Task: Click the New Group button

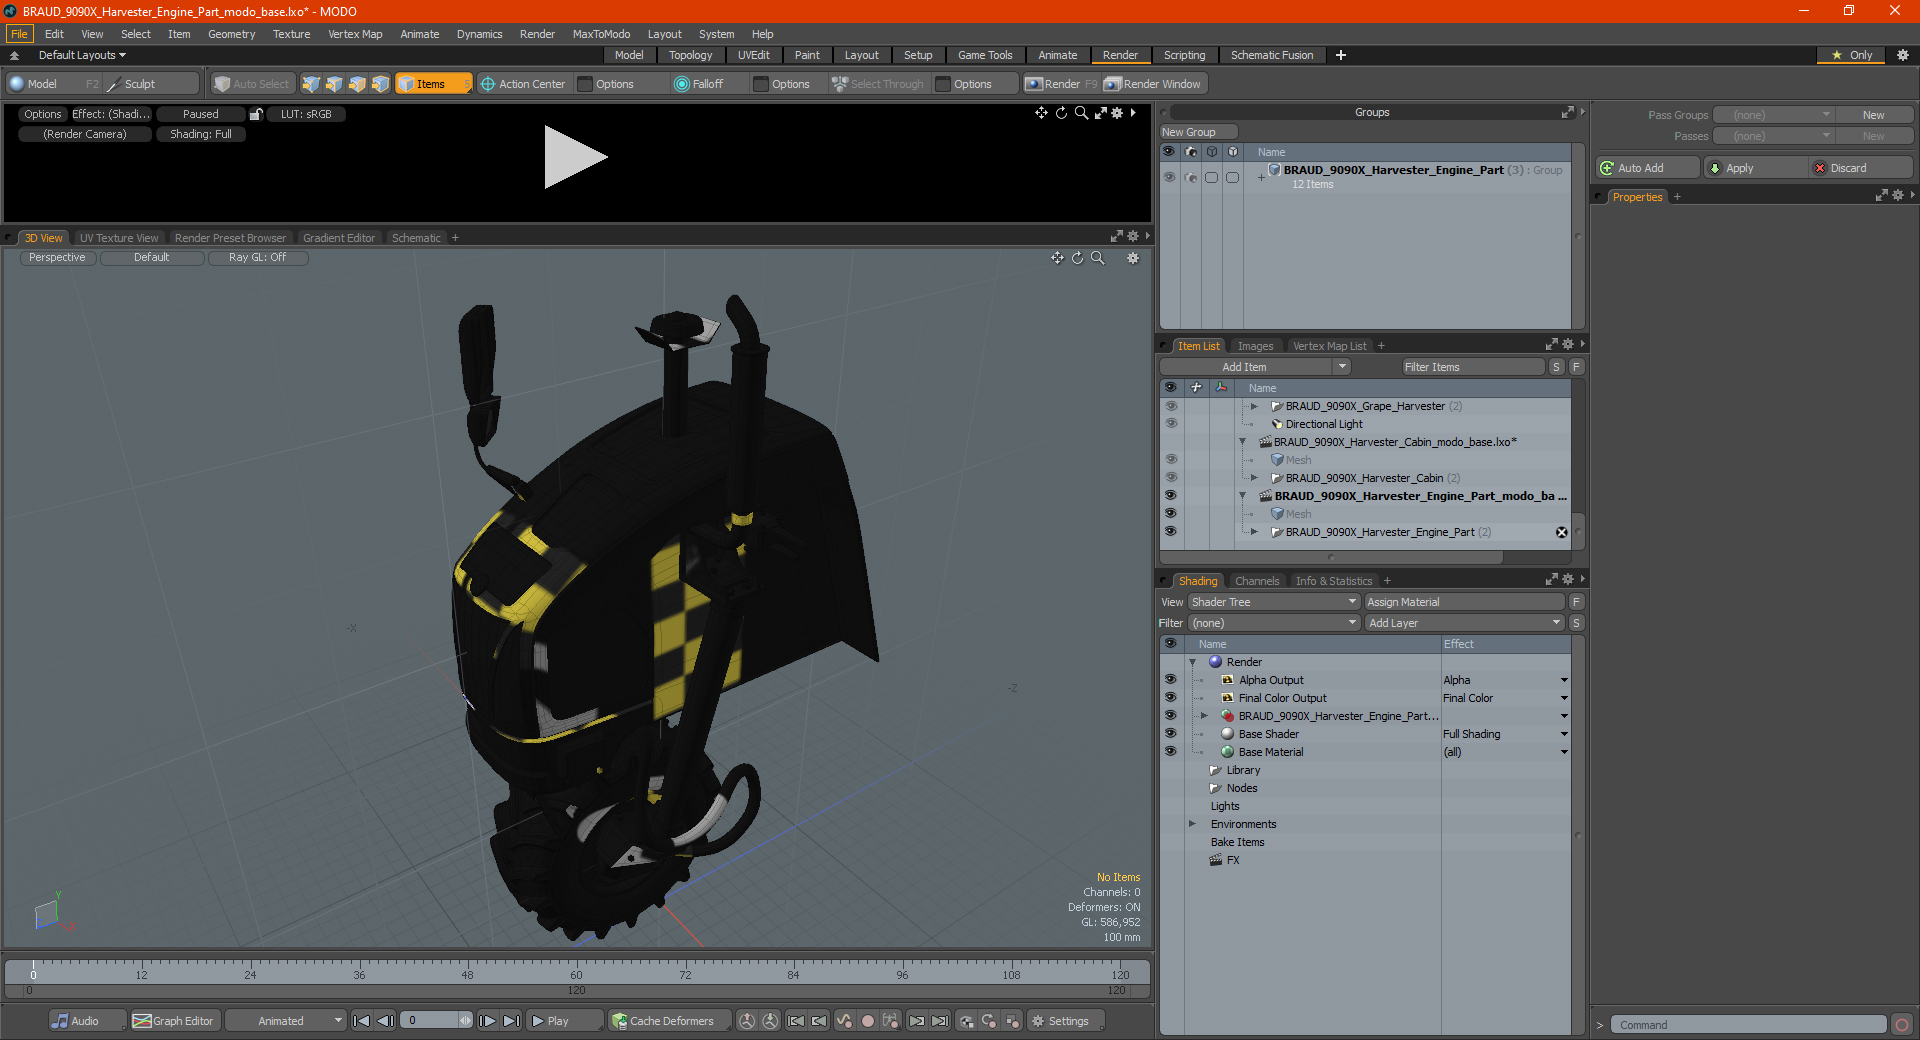Action: coord(1198,132)
